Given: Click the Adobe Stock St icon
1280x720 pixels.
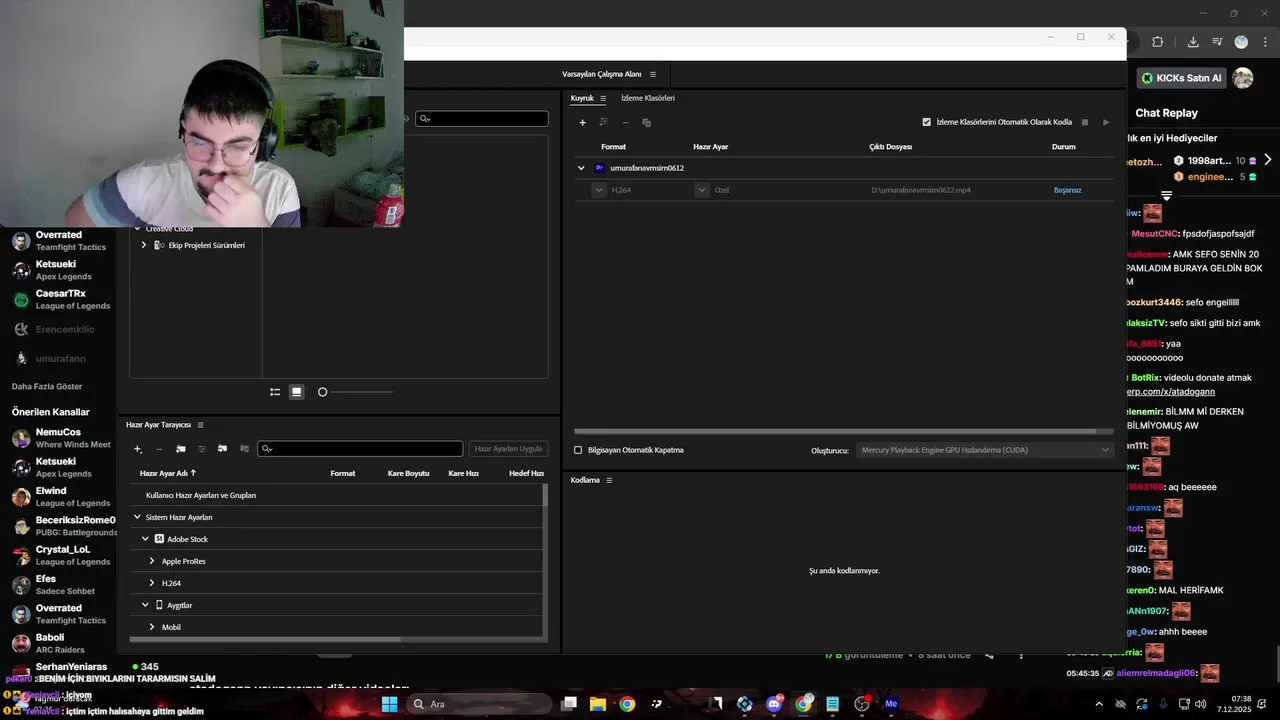Looking at the screenshot, I should (159, 539).
